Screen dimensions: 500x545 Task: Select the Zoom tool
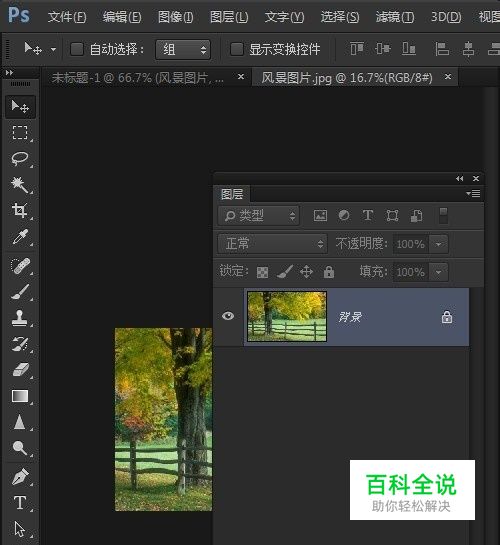[20, 448]
